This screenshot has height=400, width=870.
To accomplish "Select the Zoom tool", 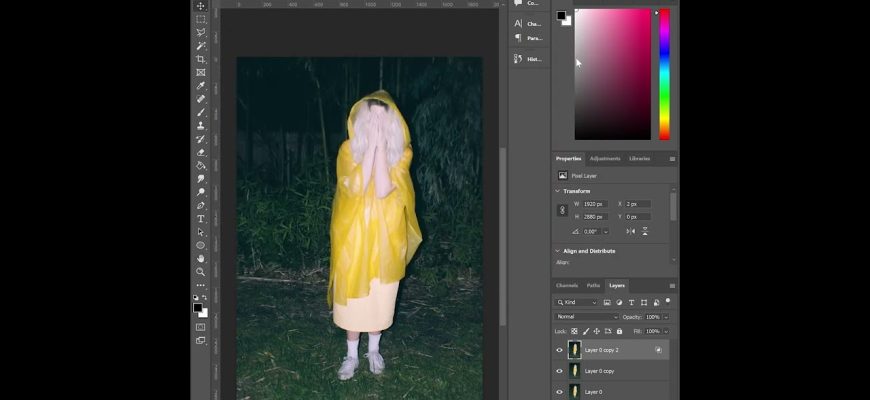I will (x=201, y=271).
